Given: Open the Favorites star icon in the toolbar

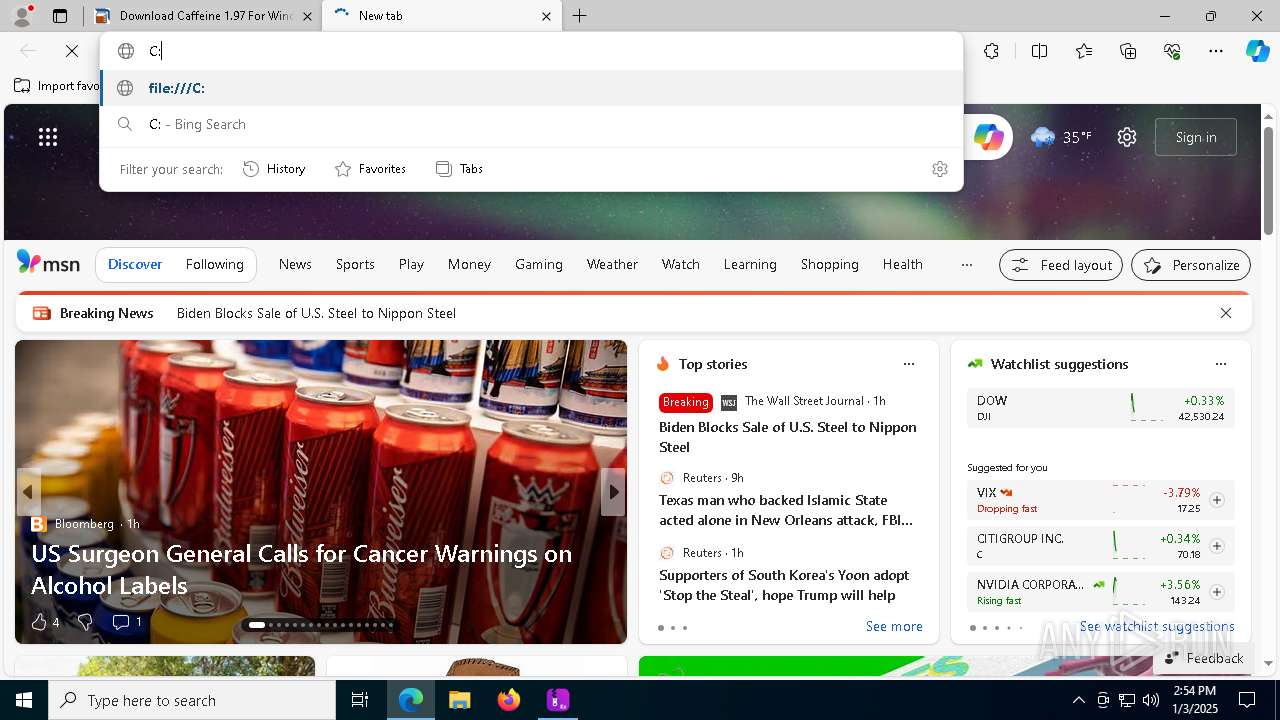Looking at the screenshot, I should 1084,51.
